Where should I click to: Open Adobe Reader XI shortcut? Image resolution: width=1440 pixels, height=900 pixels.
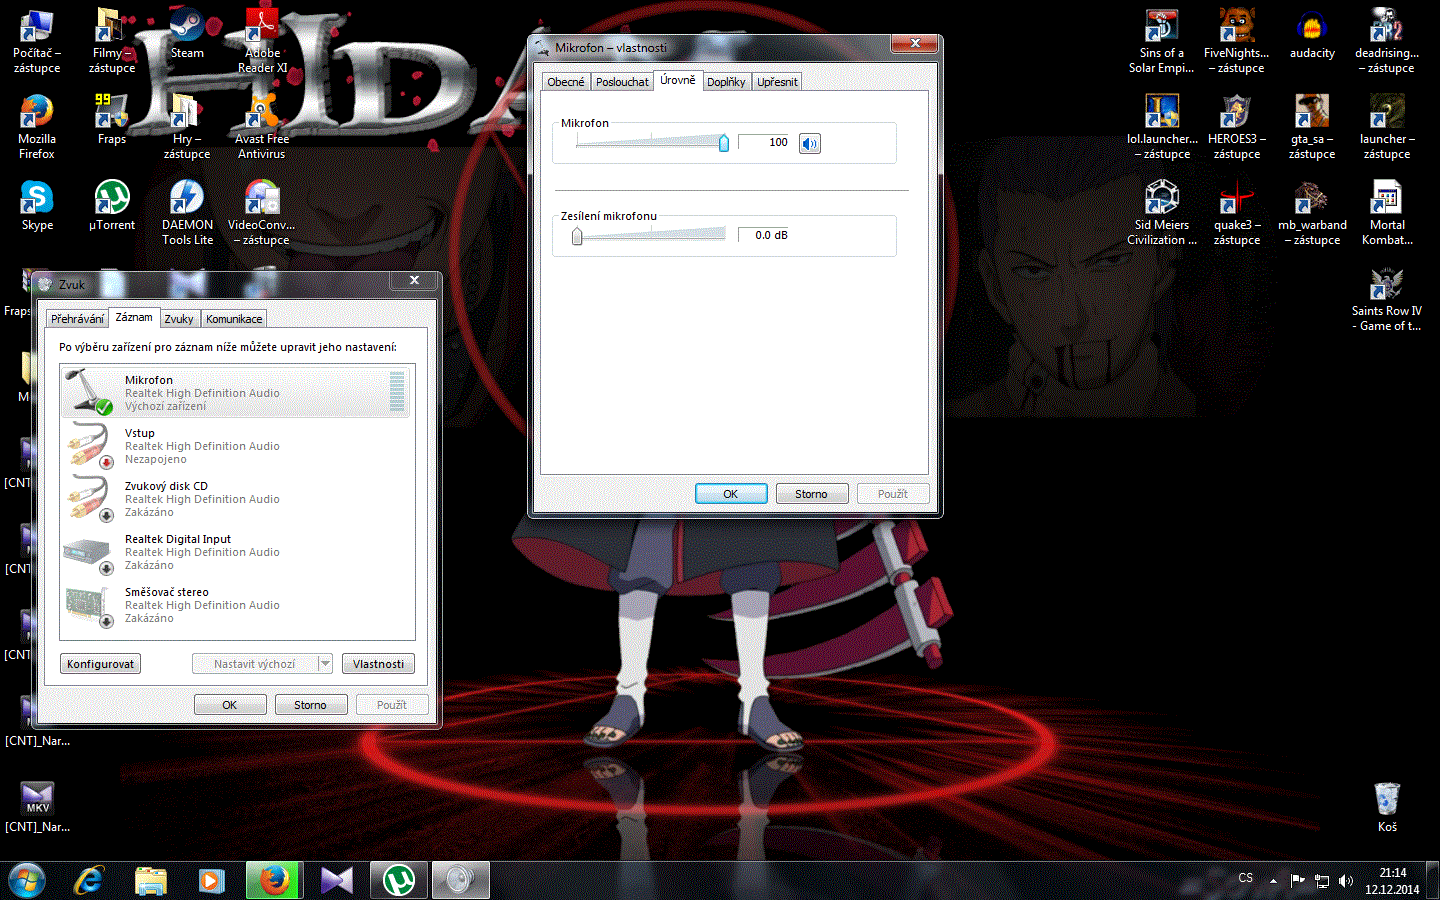point(262,41)
